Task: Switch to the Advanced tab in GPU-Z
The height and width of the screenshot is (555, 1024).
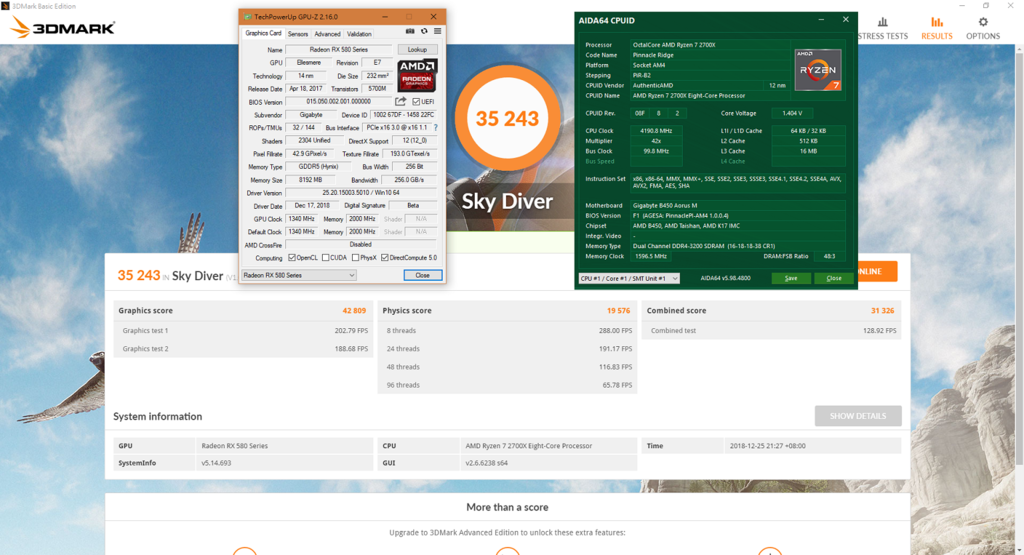Action: click(327, 34)
